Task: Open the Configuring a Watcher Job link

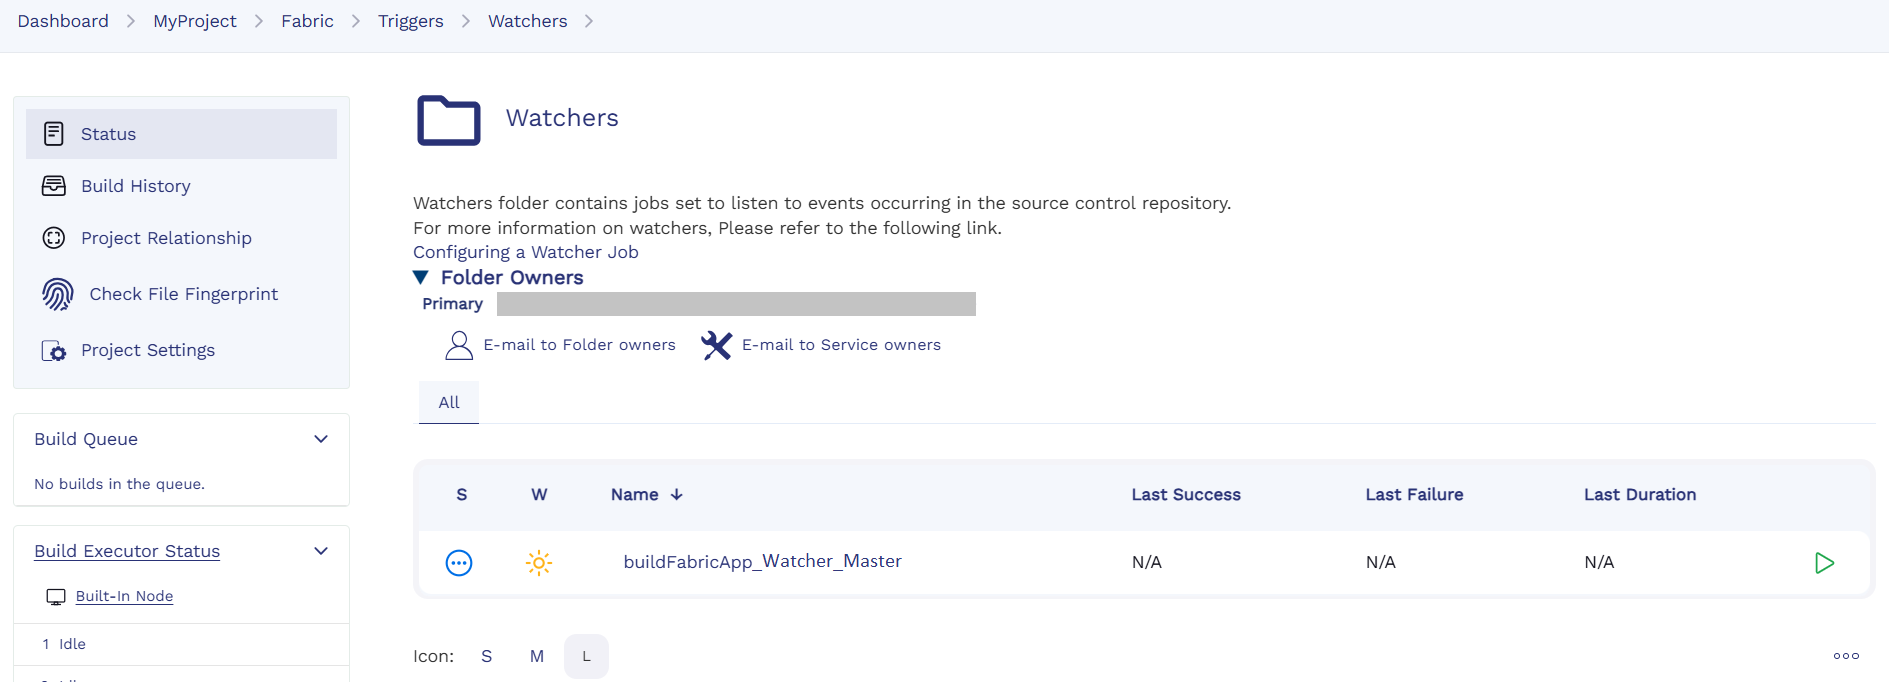Action: (x=525, y=252)
